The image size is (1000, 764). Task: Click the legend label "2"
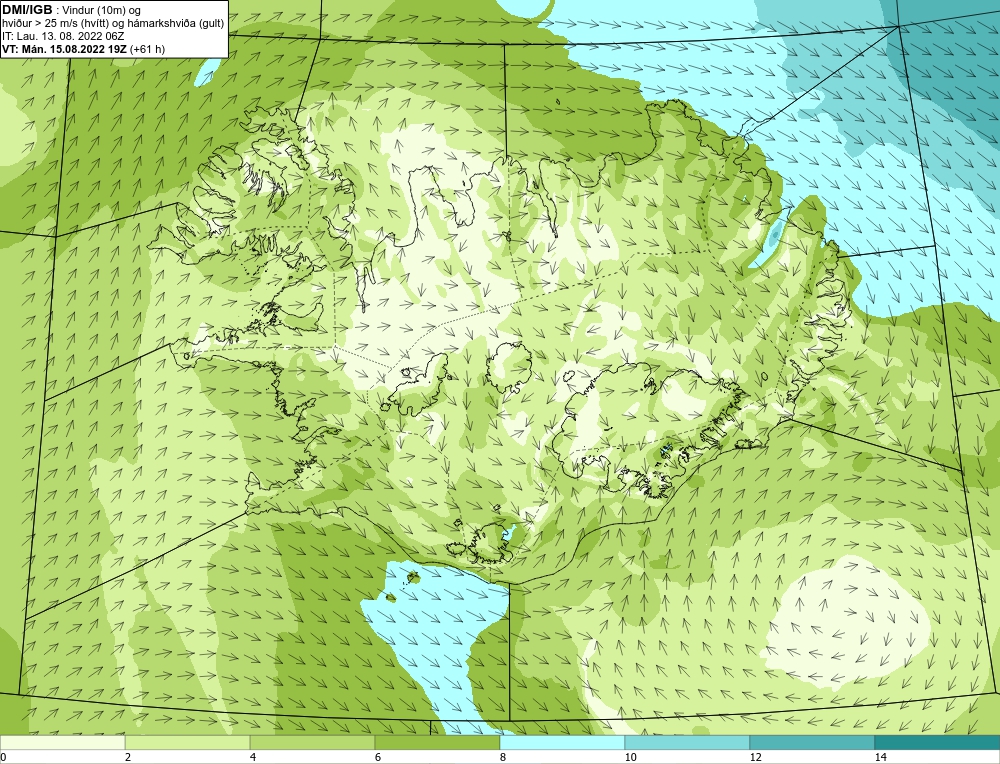[x=128, y=757]
